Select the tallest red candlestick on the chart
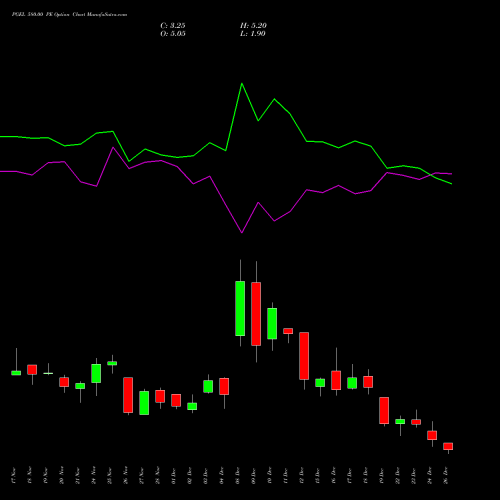 256,314
